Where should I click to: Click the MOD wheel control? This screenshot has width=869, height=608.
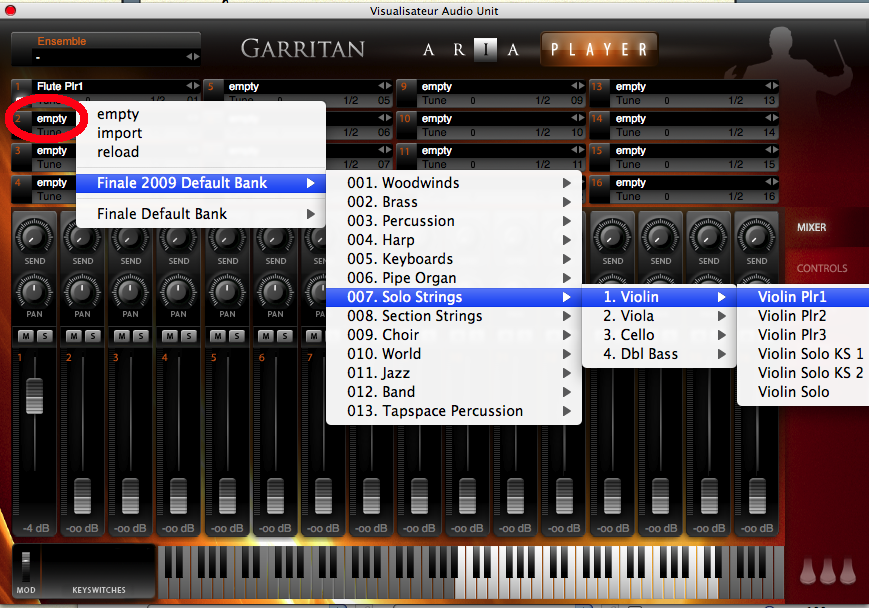pos(26,565)
